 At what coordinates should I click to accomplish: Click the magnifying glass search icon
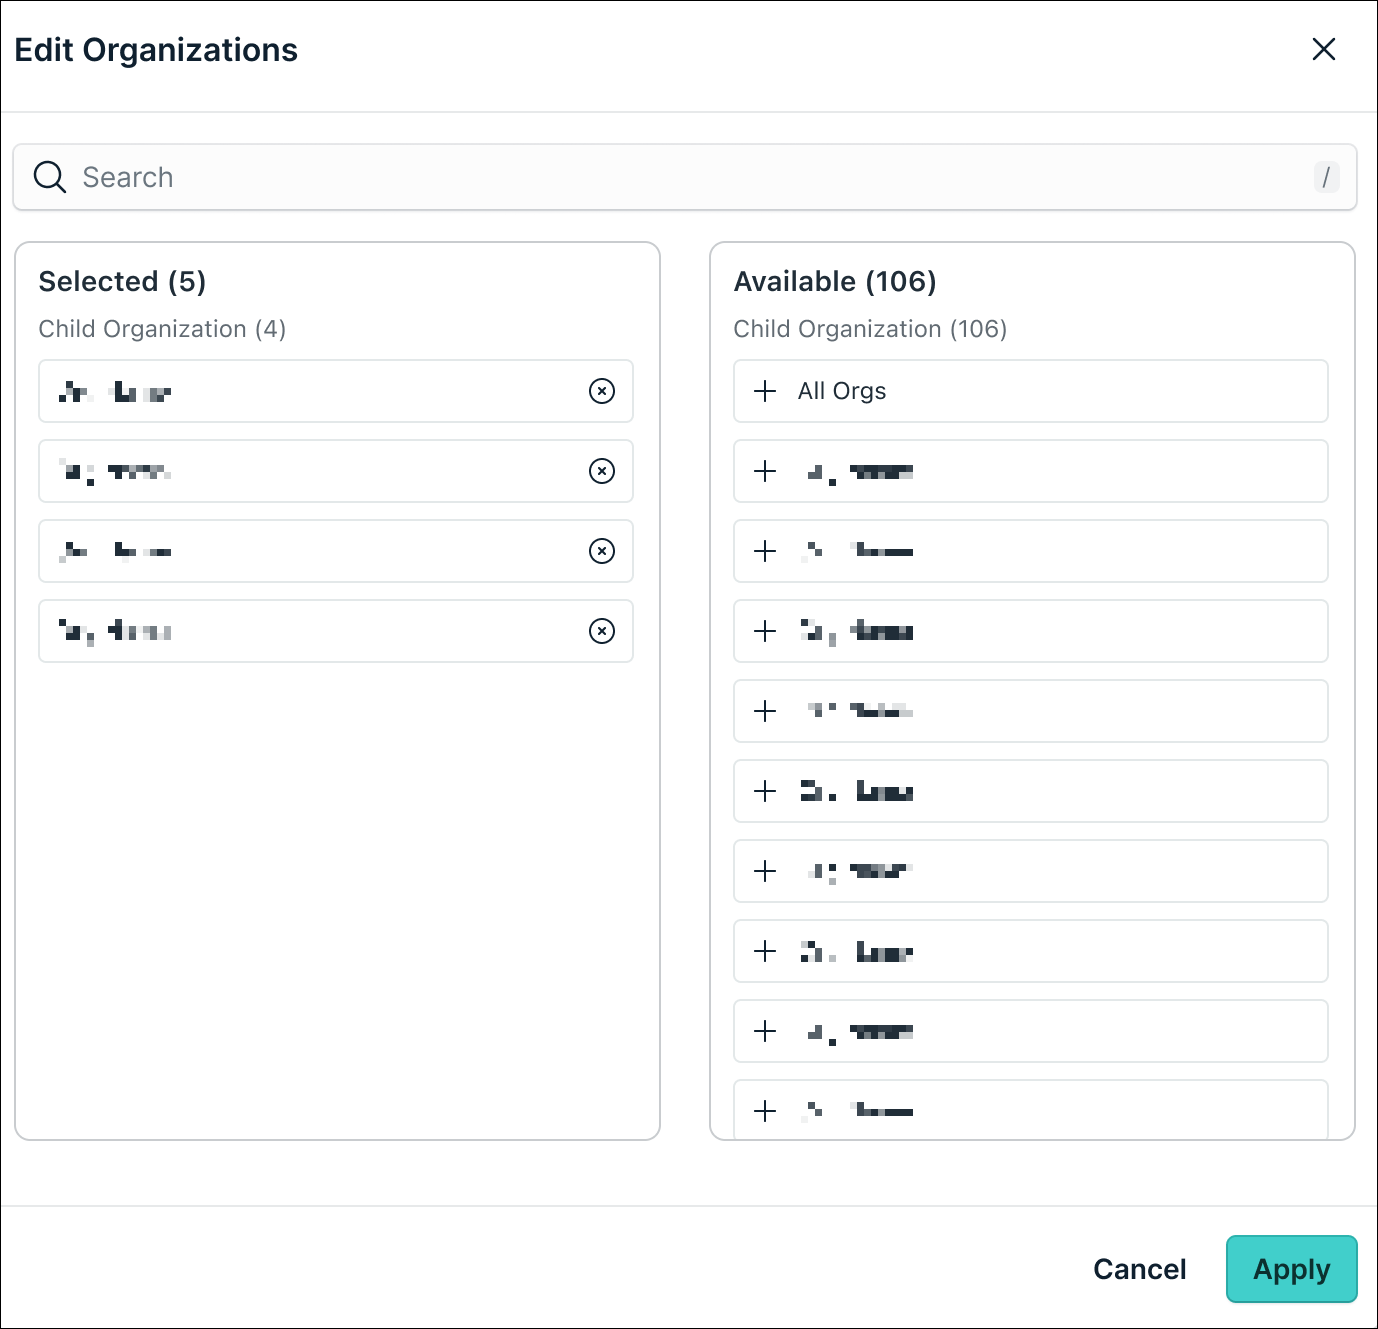pos(50,177)
